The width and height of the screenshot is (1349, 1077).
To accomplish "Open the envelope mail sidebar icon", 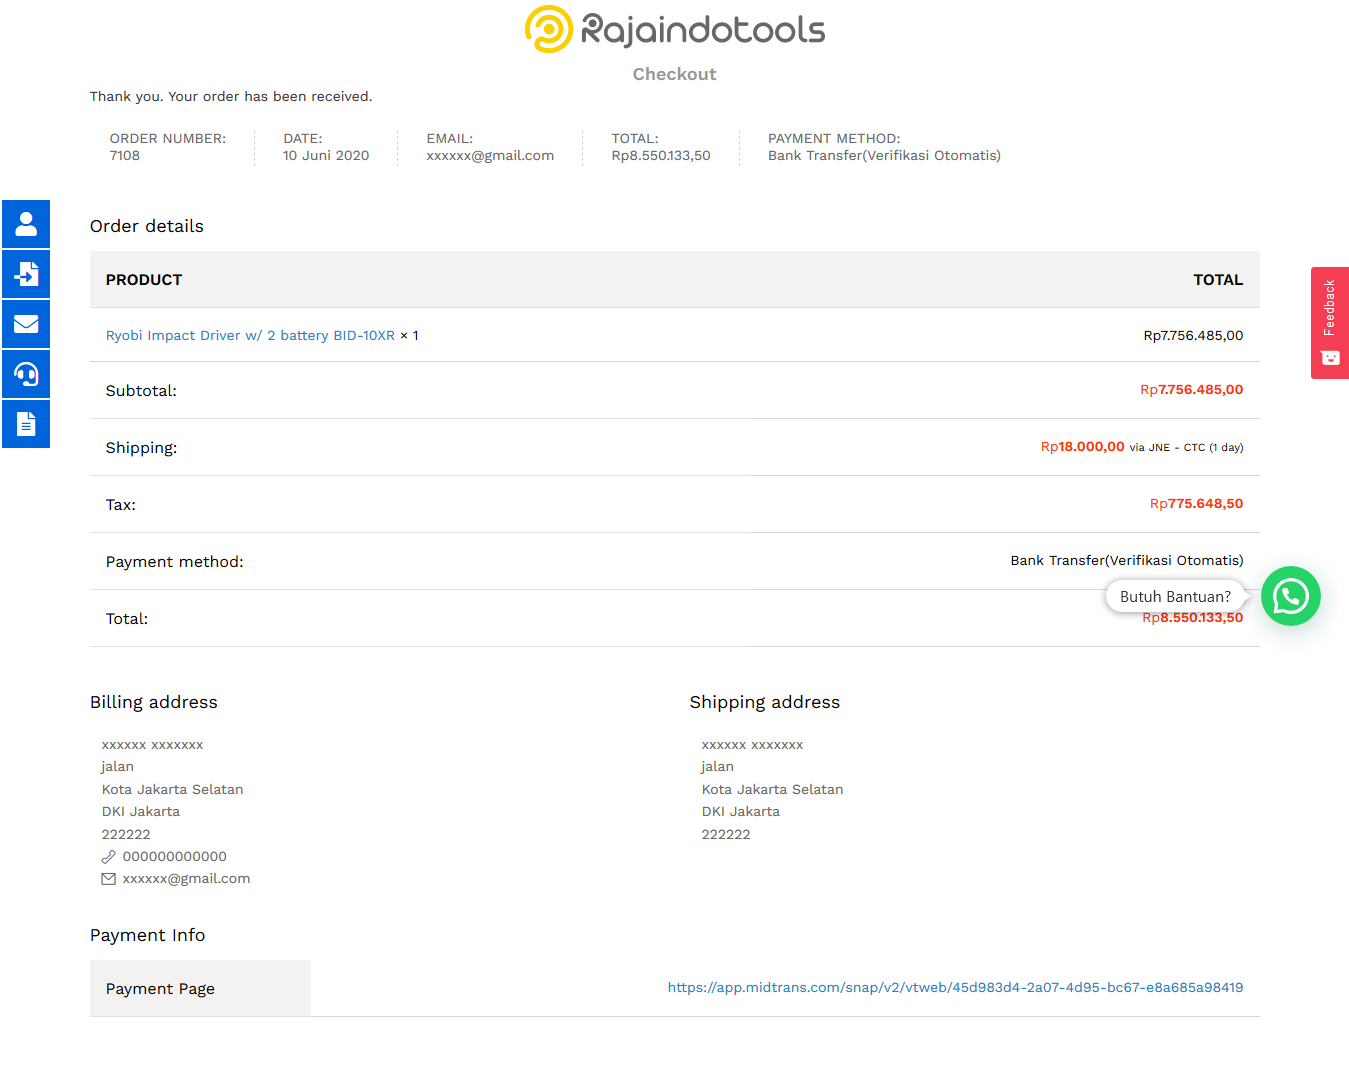I will 26,324.
